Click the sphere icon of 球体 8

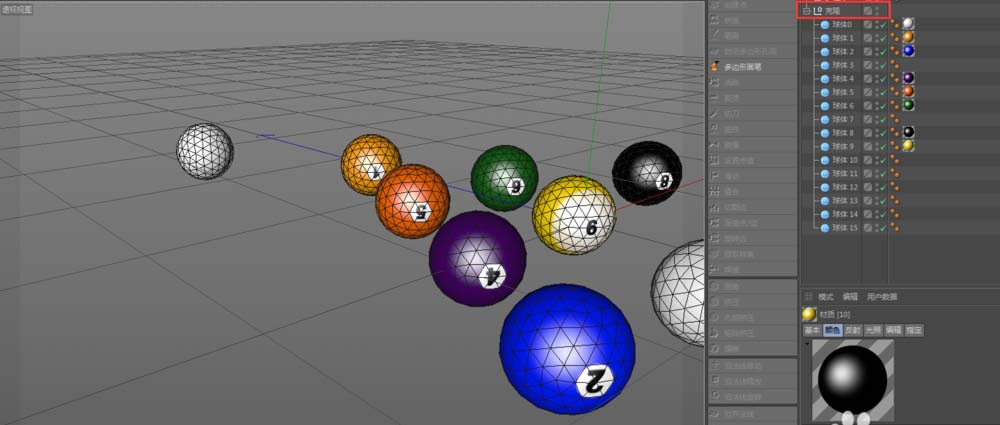click(825, 133)
